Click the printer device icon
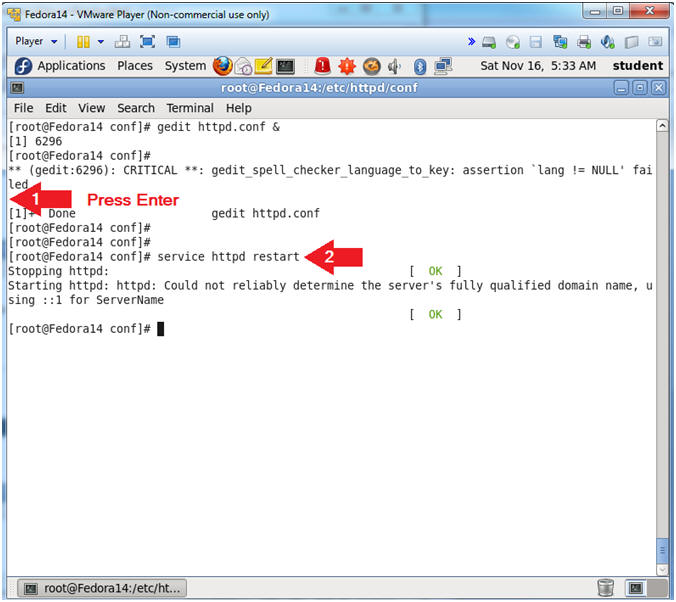 click(x=584, y=42)
